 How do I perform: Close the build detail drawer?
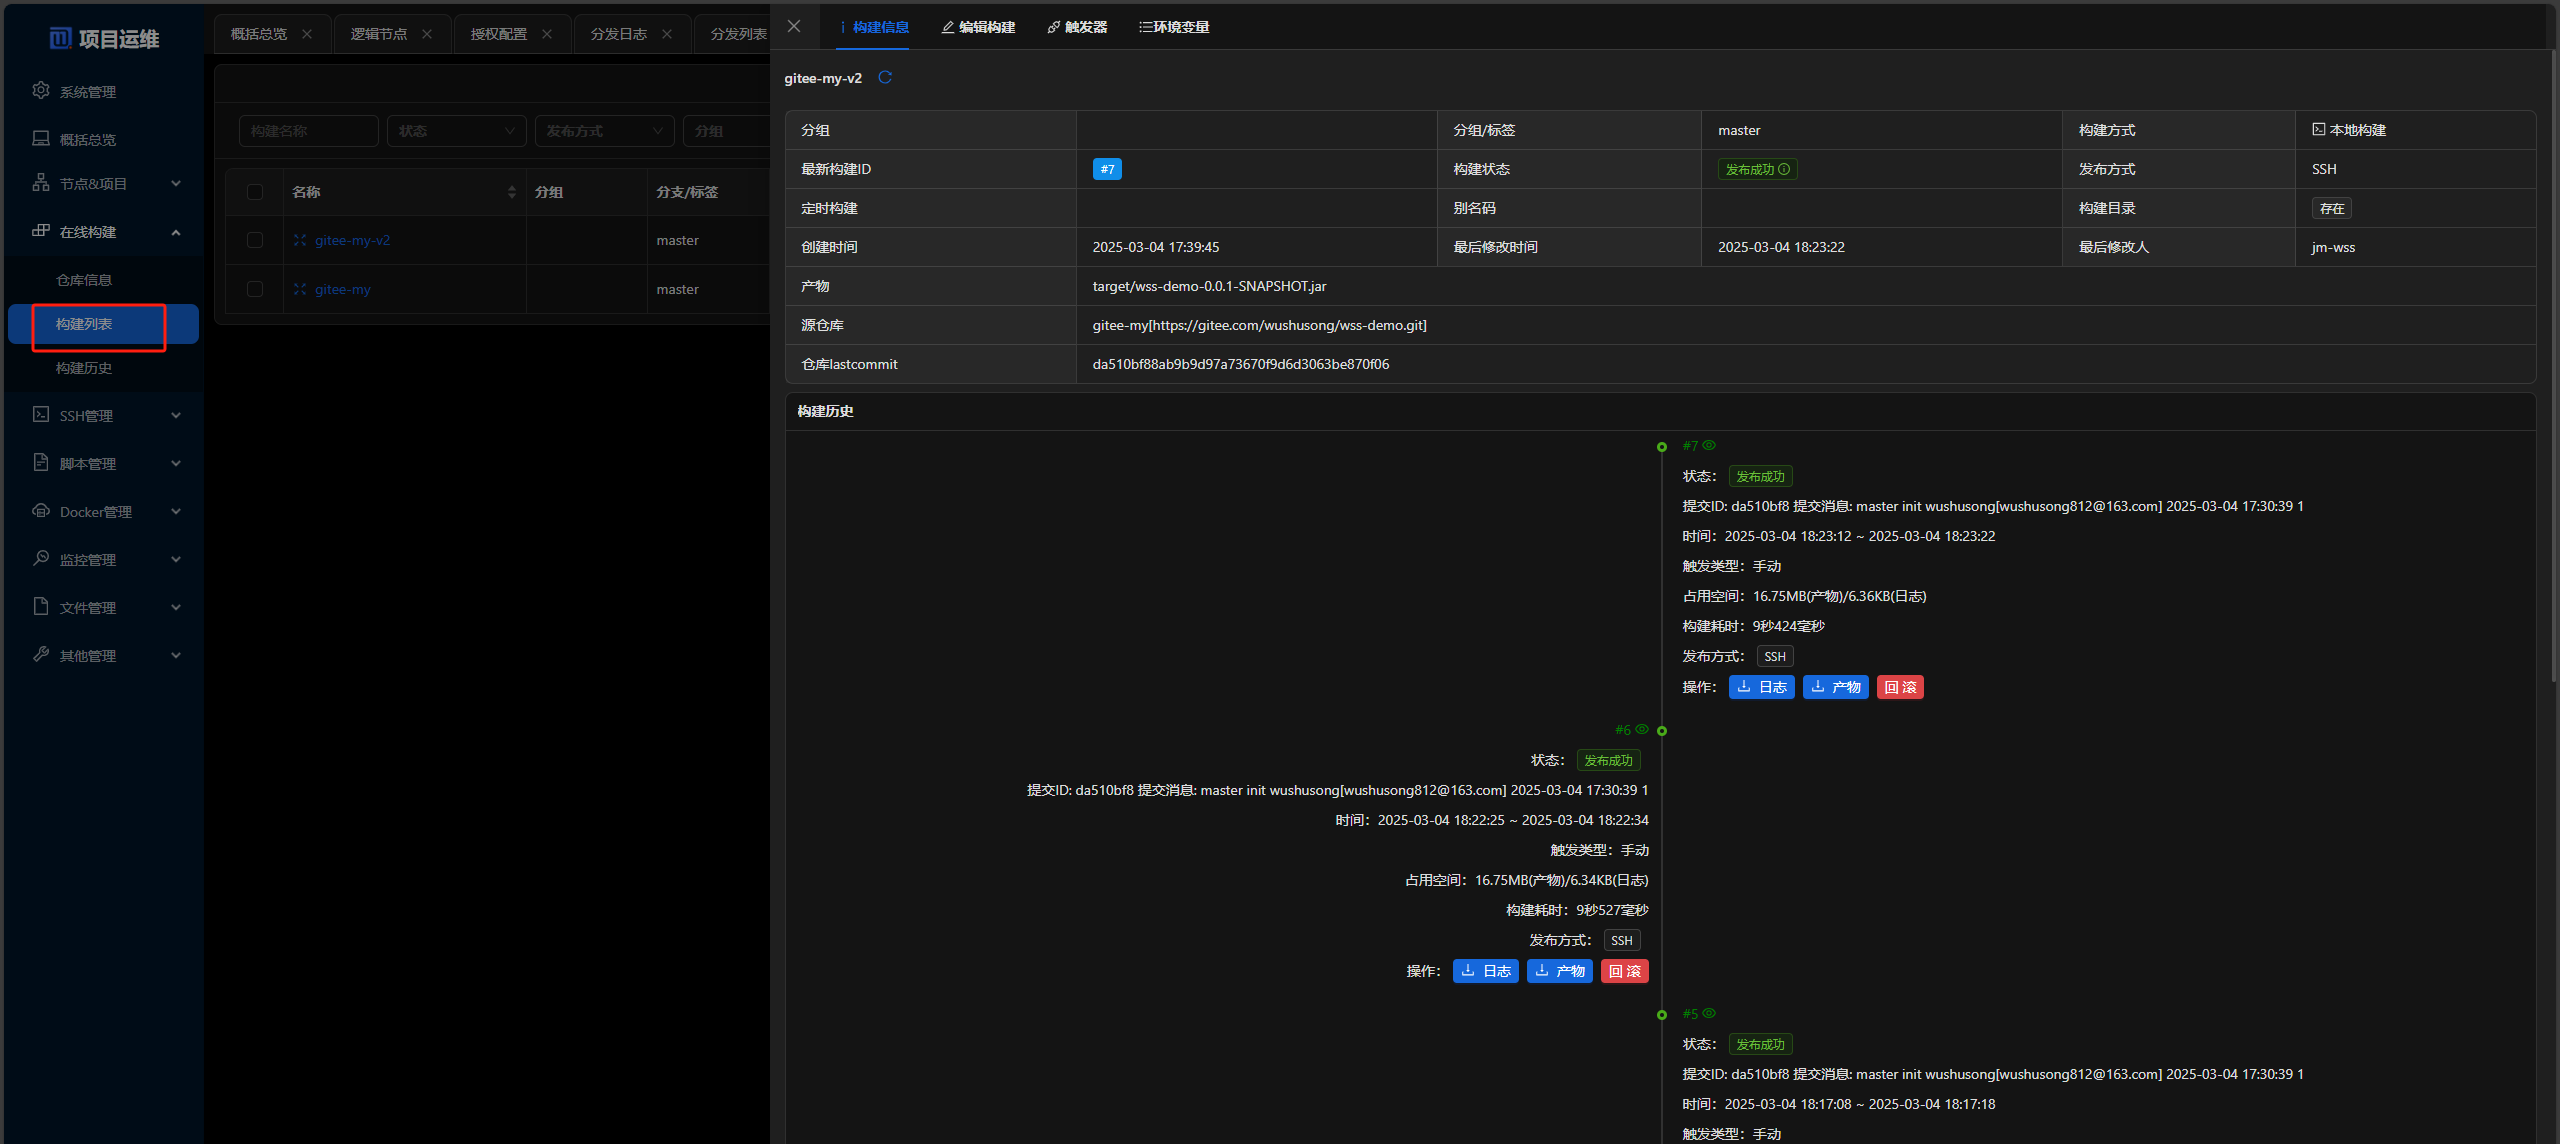point(794,27)
